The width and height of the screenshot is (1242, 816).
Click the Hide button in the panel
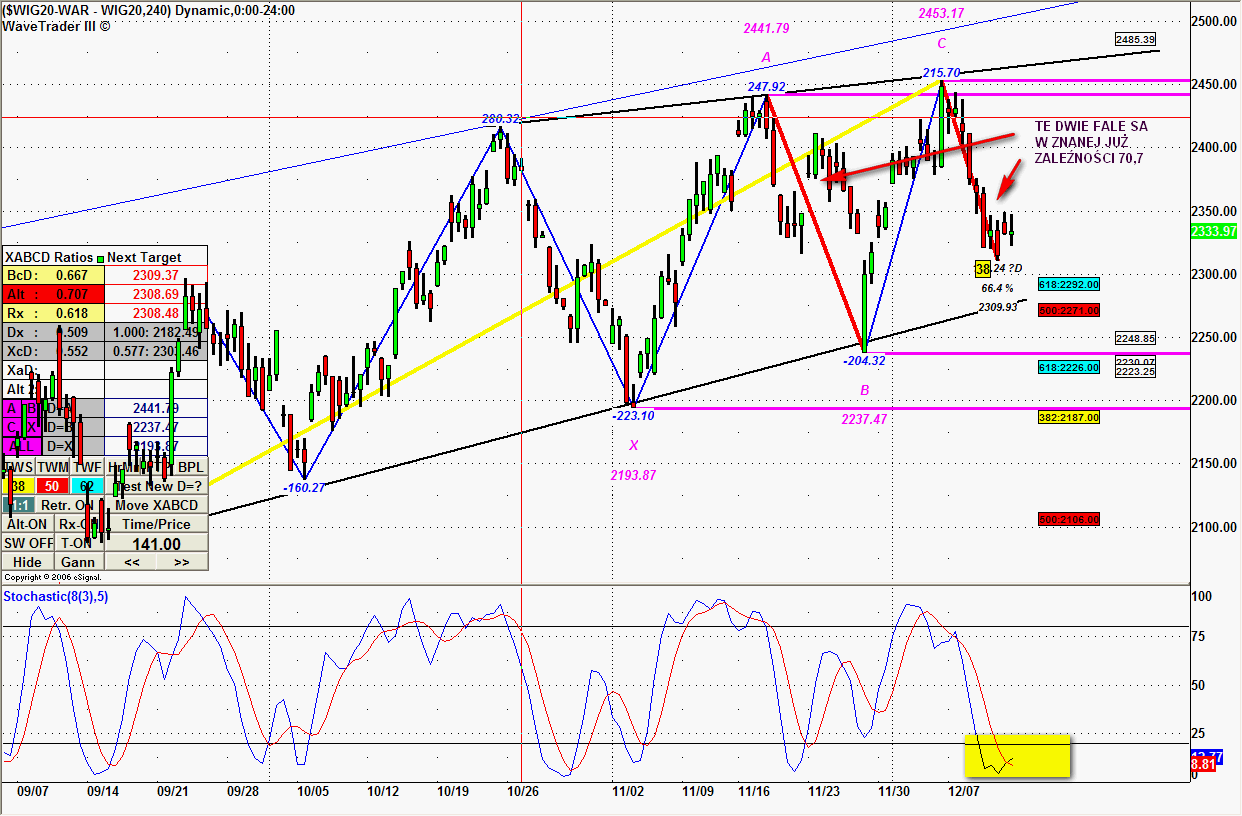[27, 562]
